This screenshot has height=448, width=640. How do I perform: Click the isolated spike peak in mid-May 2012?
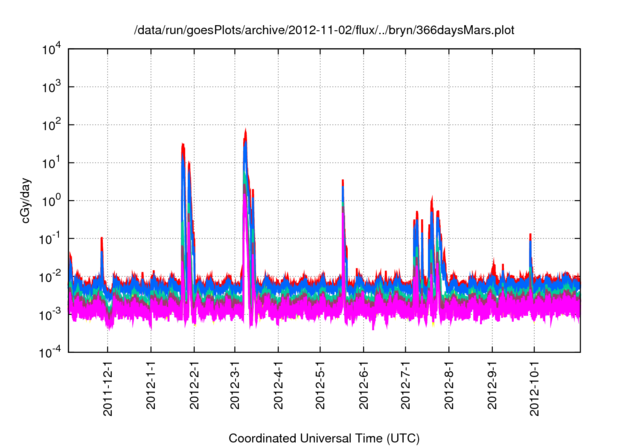[343, 182]
